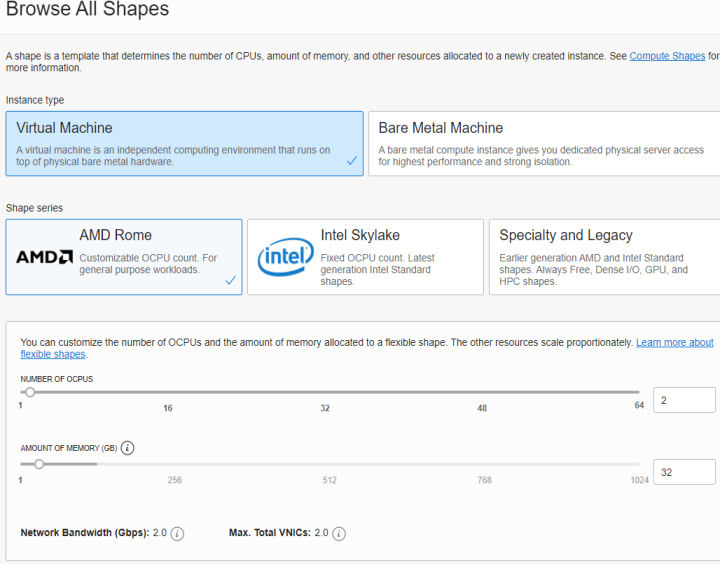Open Network Bandwidth info tooltip icon

177,534
